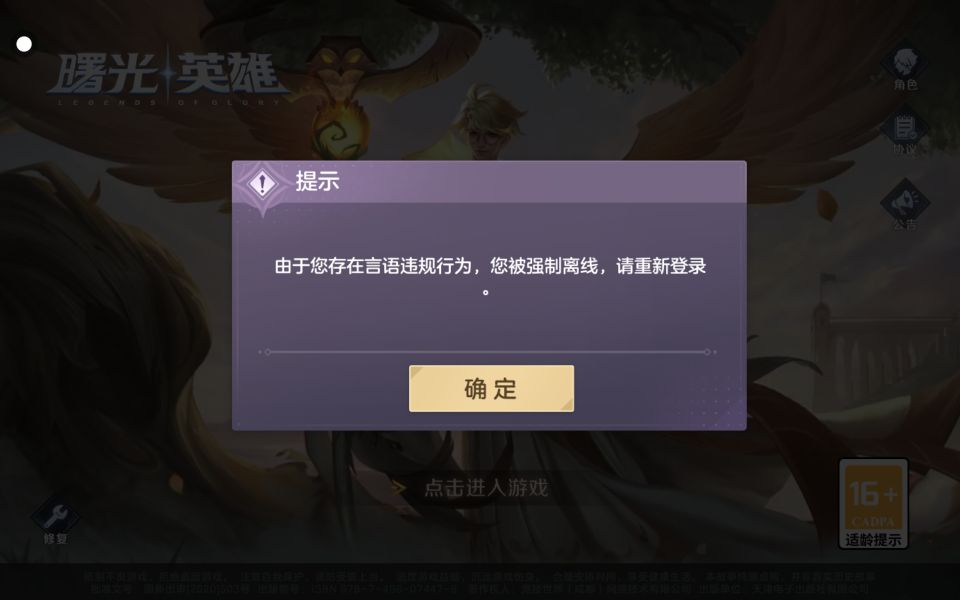Screen dimensions: 960x600
Task: Confirm the dialog with 确定 button
Action: (x=491, y=389)
